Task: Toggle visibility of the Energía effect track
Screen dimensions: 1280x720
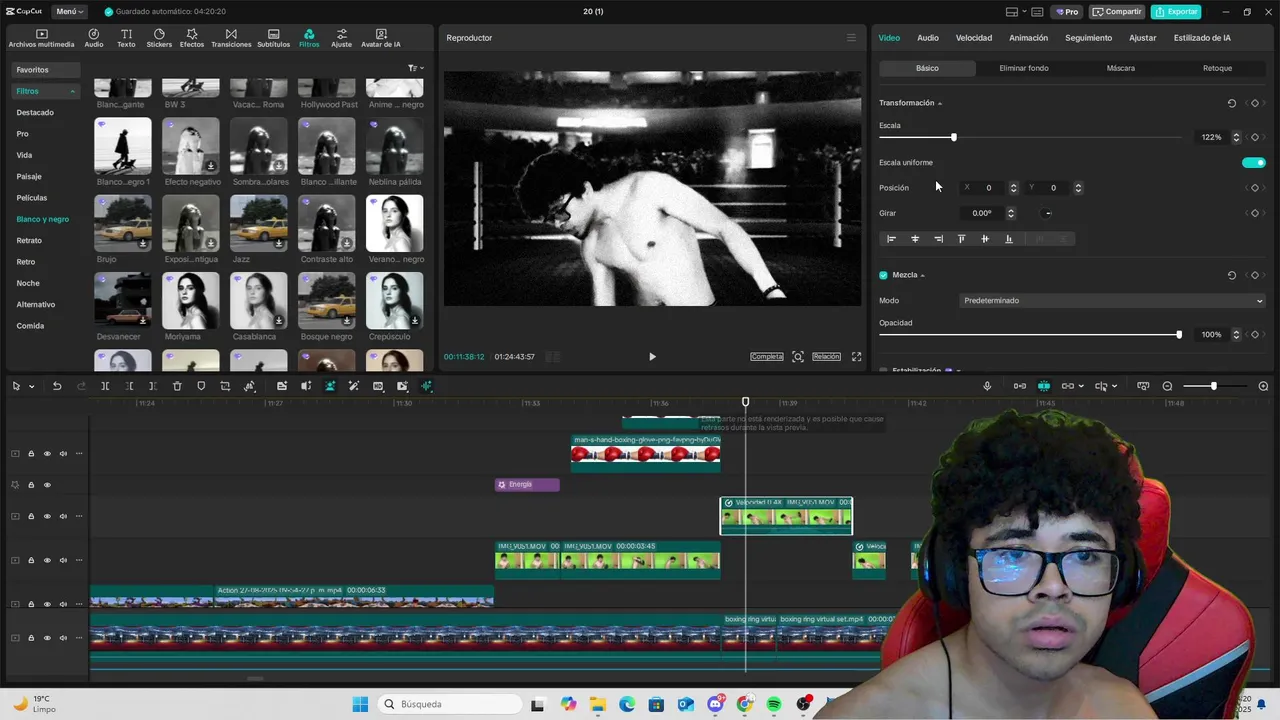Action: [47, 485]
